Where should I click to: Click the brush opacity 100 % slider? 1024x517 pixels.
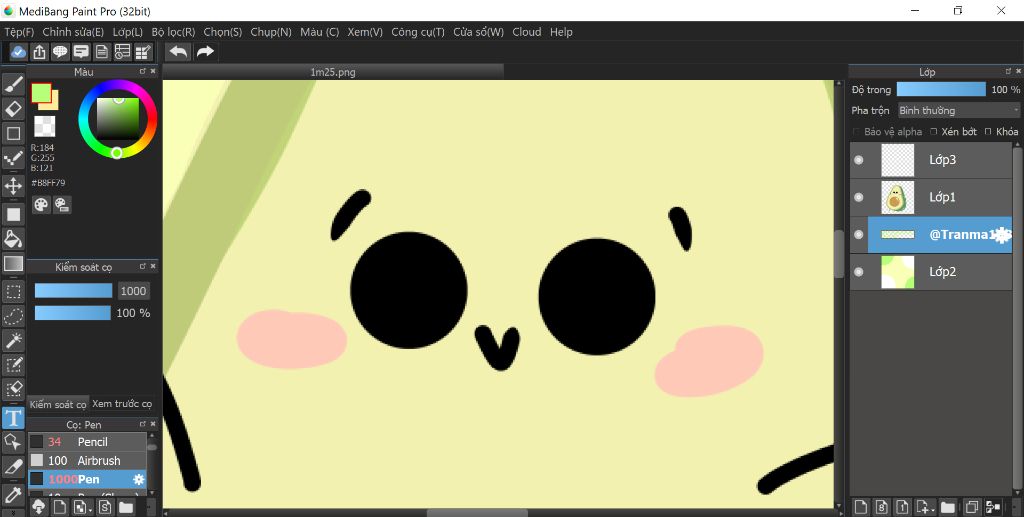pos(72,313)
